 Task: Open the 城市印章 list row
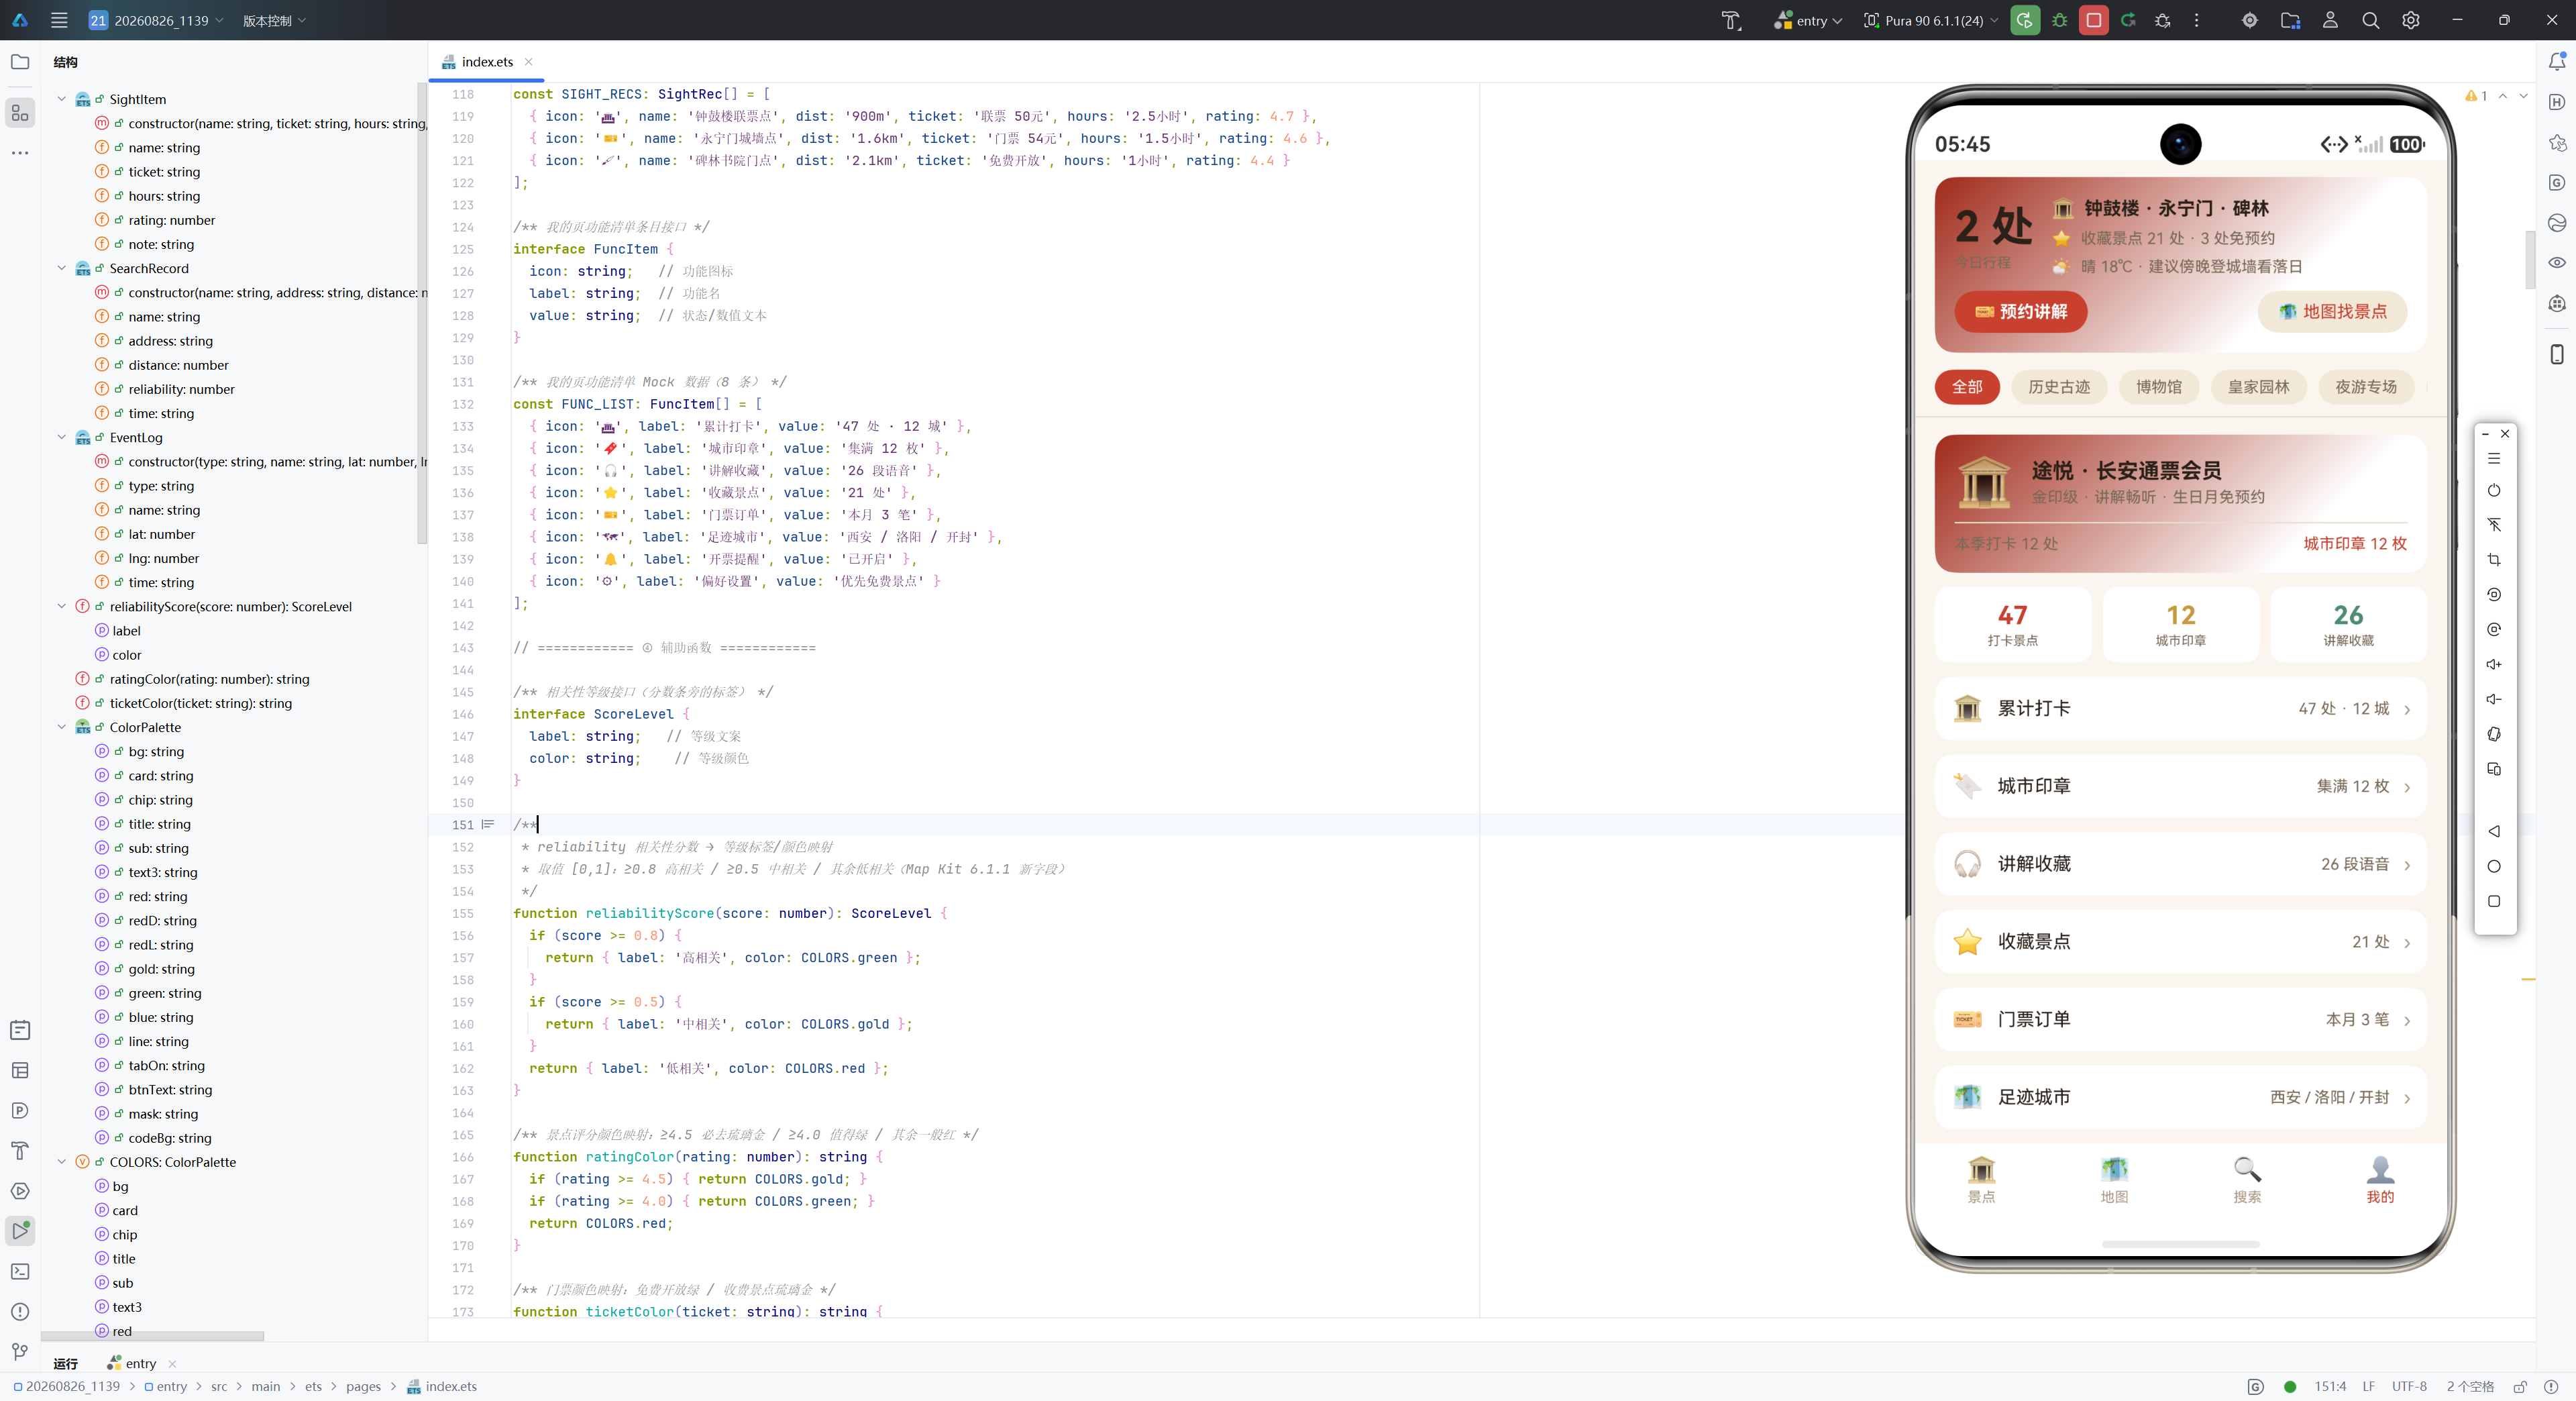[x=2180, y=787]
